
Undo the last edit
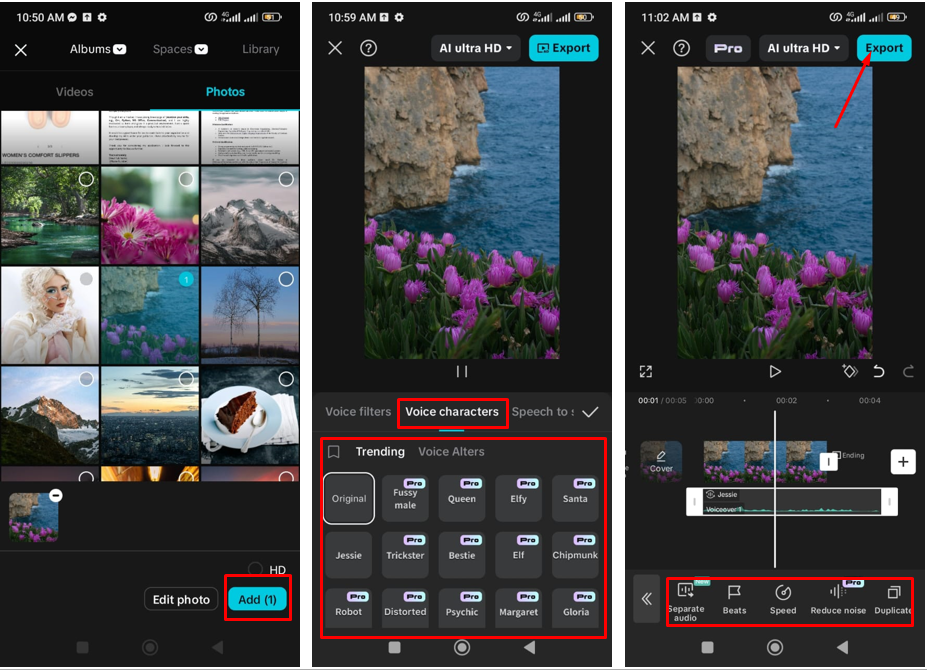tap(879, 371)
